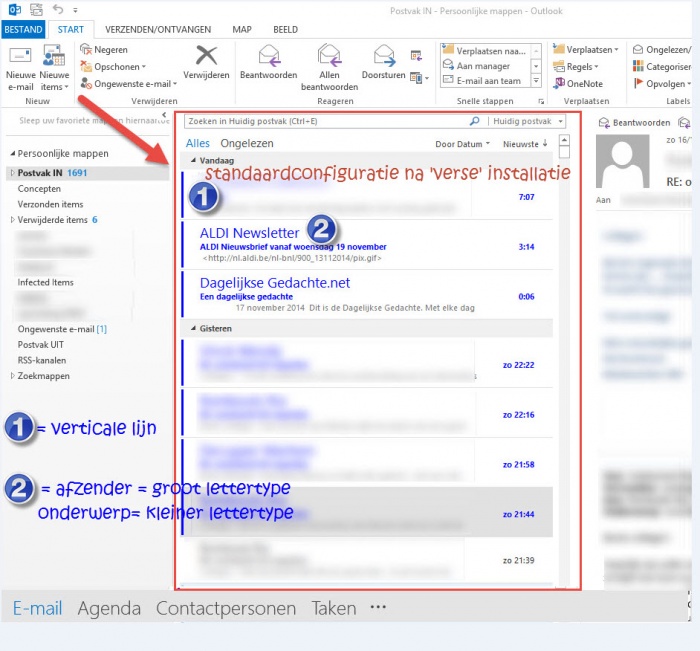The width and height of the screenshot is (700, 651).
Task: Open Taken navigation
Action: (334, 608)
